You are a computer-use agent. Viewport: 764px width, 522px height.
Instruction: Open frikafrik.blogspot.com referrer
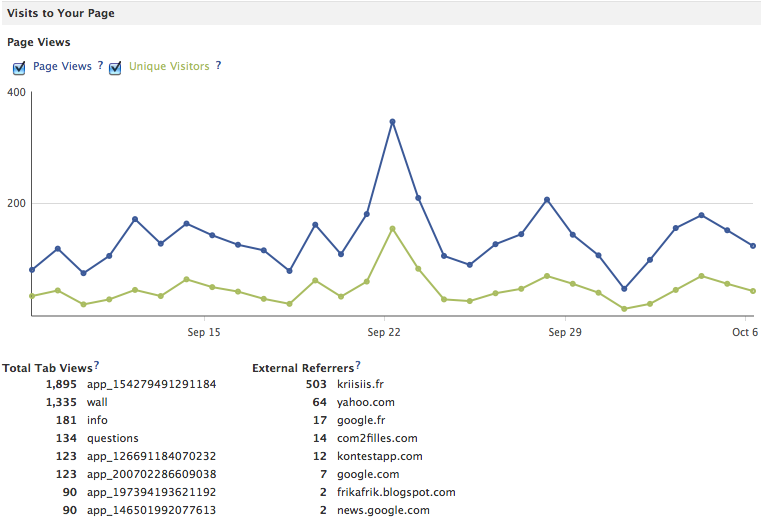pos(396,492)
